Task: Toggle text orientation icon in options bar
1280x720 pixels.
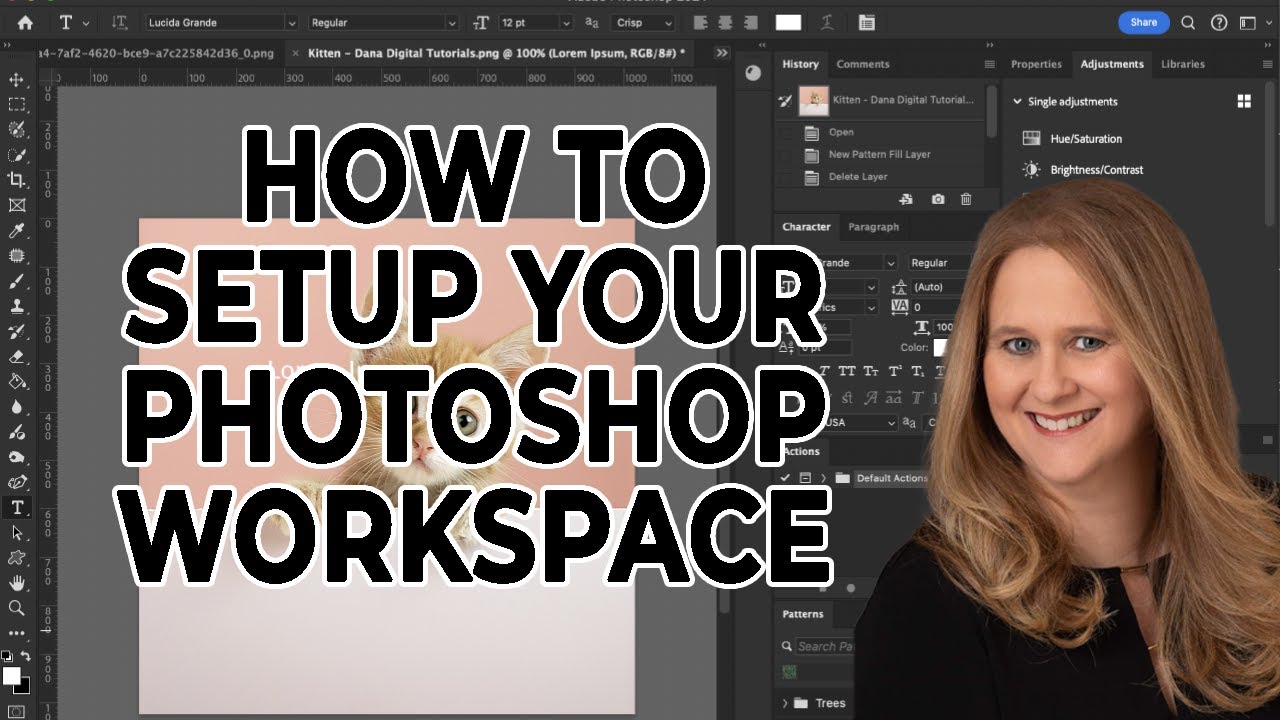Action: pos(120,22)
